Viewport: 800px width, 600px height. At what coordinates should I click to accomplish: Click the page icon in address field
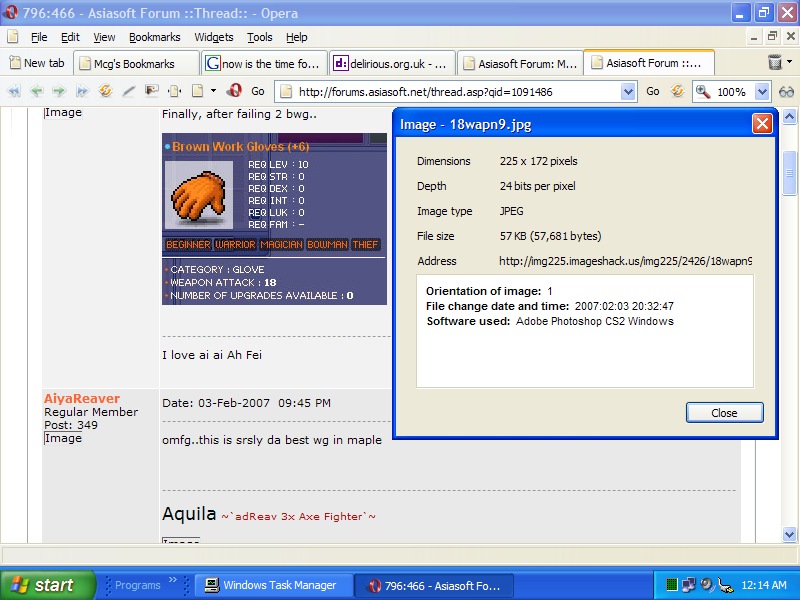[x=286, y=92]
